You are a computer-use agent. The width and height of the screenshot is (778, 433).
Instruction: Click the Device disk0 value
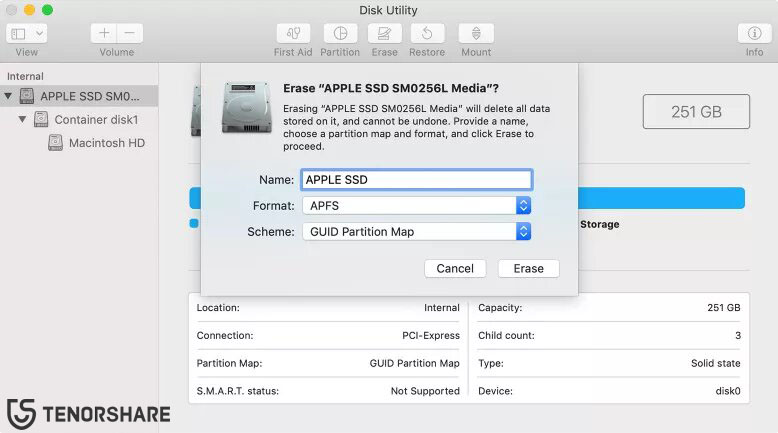click(728, 391)
